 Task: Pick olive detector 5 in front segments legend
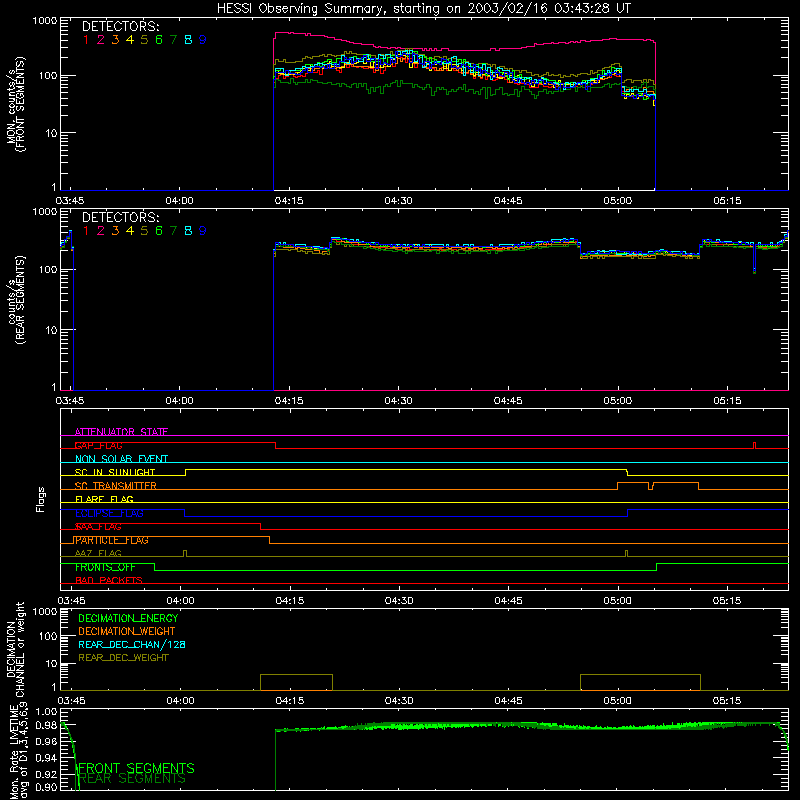point(144,40)
